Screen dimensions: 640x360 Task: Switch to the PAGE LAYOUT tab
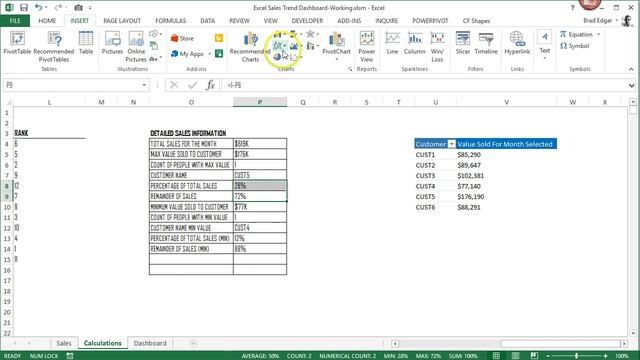tap(122, 20)
